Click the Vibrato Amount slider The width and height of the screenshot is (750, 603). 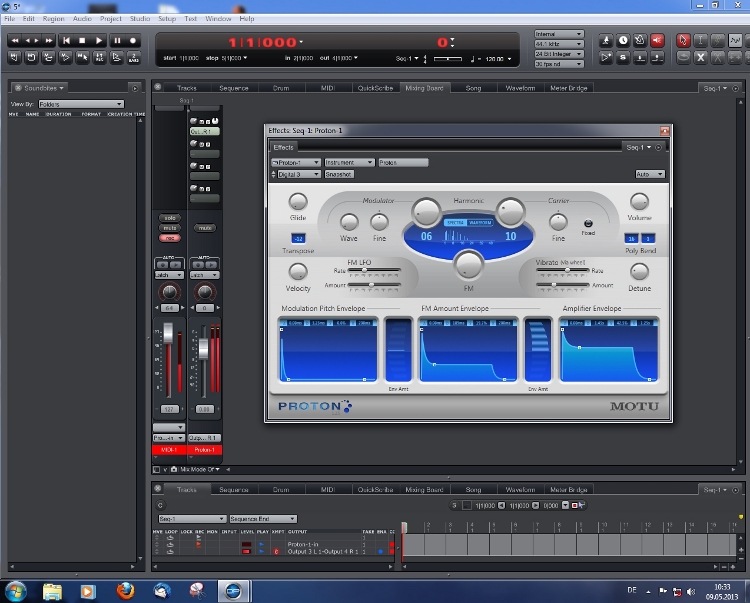(x=563, y=285)
